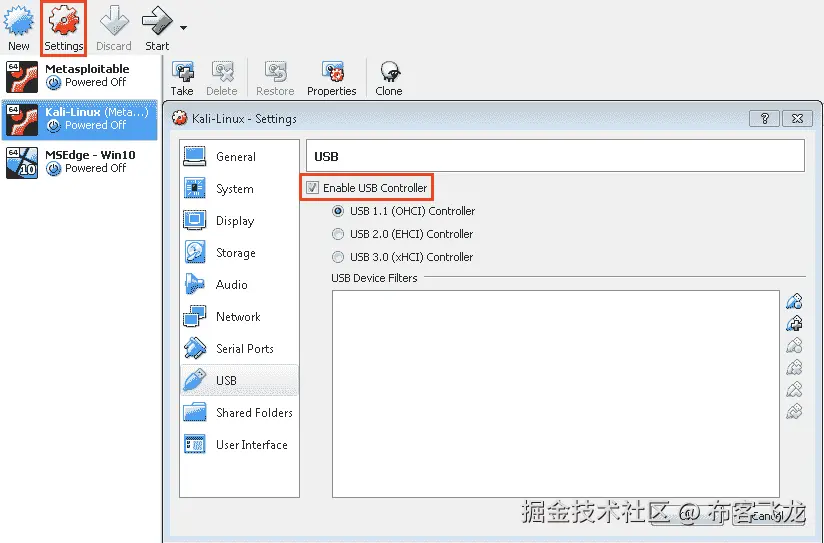Screen dimensions: 824x543
Task: Open the Serial Ports settings category
Action: click(239, 349)
